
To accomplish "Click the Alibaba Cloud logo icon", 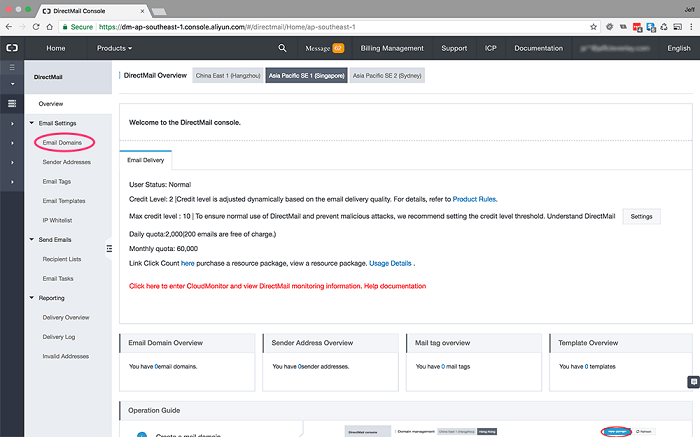I will (x=12, y=48).
